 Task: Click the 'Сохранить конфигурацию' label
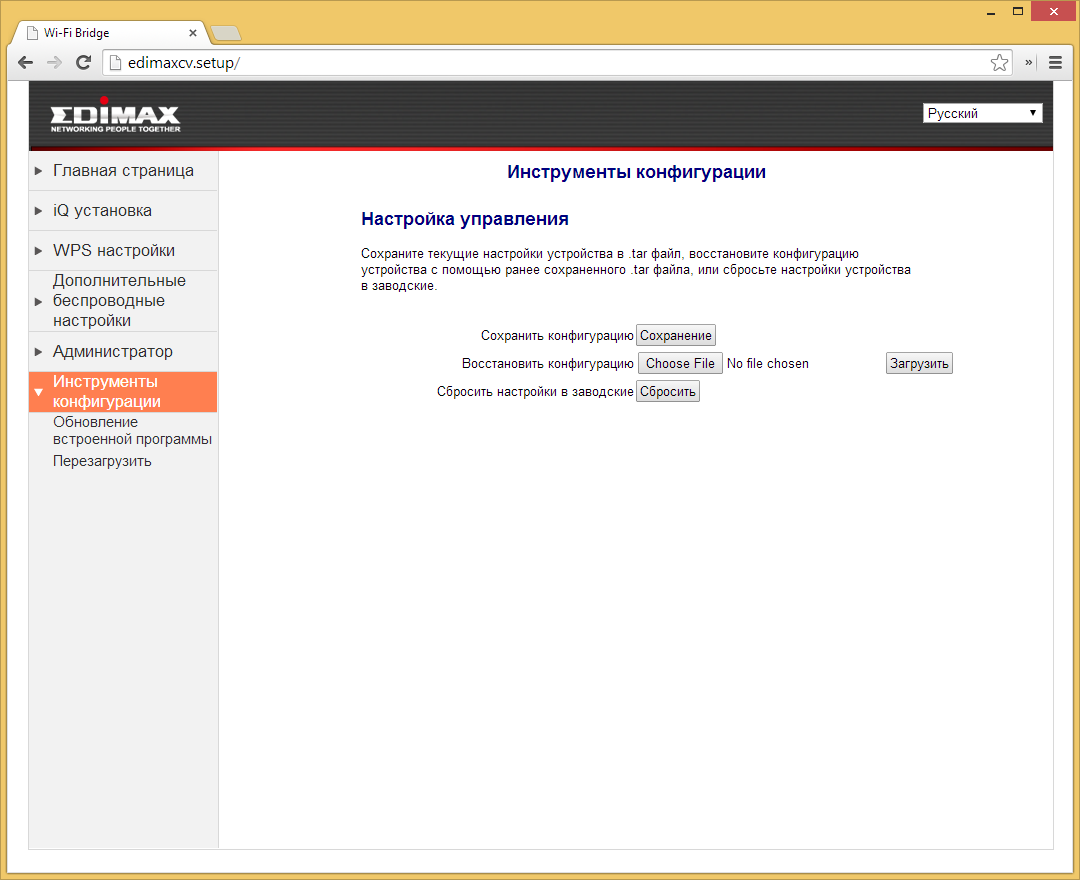pos(557,335)
